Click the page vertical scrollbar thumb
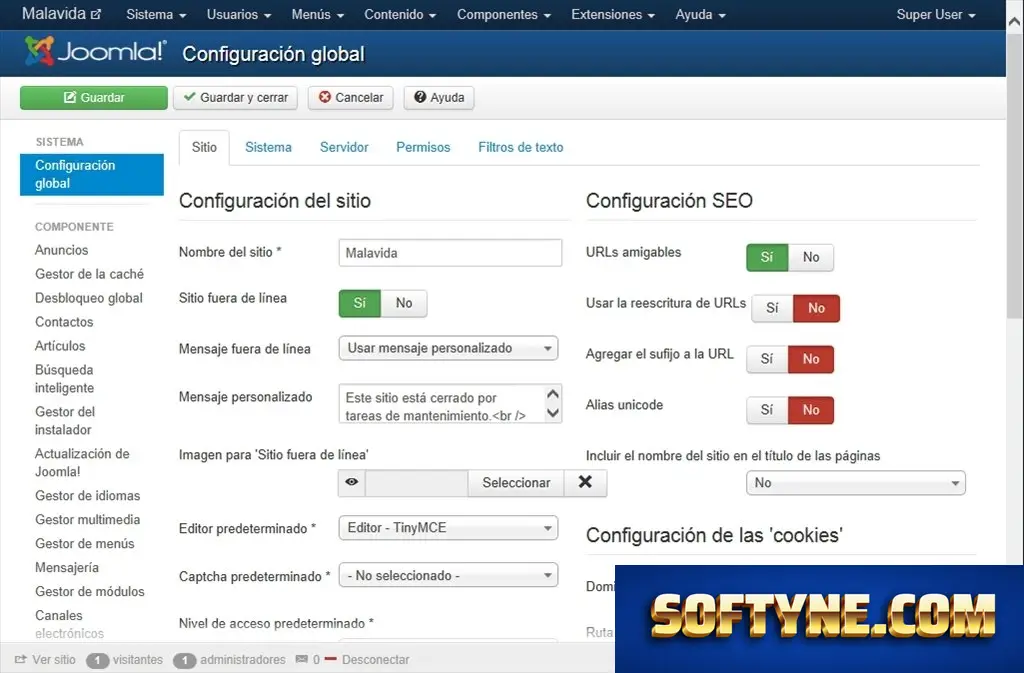The image size is (1024, 673). click(x=1014, y=176)
